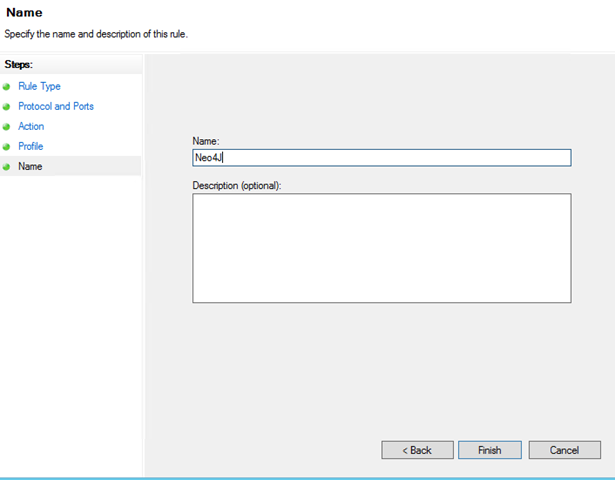This screenshot has width=615, height=480.
Task: Select the Name step in the sidebar
Action: (30, 167)
